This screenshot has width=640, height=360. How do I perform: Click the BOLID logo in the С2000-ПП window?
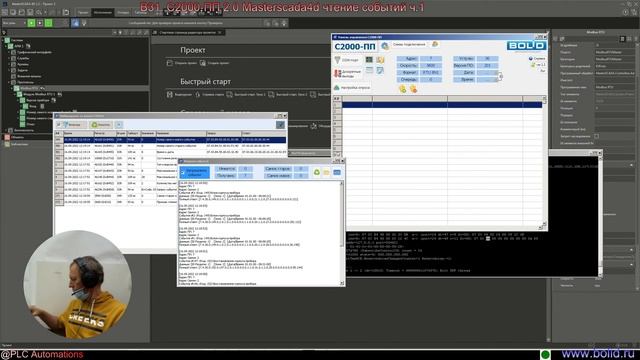[527, 46]
